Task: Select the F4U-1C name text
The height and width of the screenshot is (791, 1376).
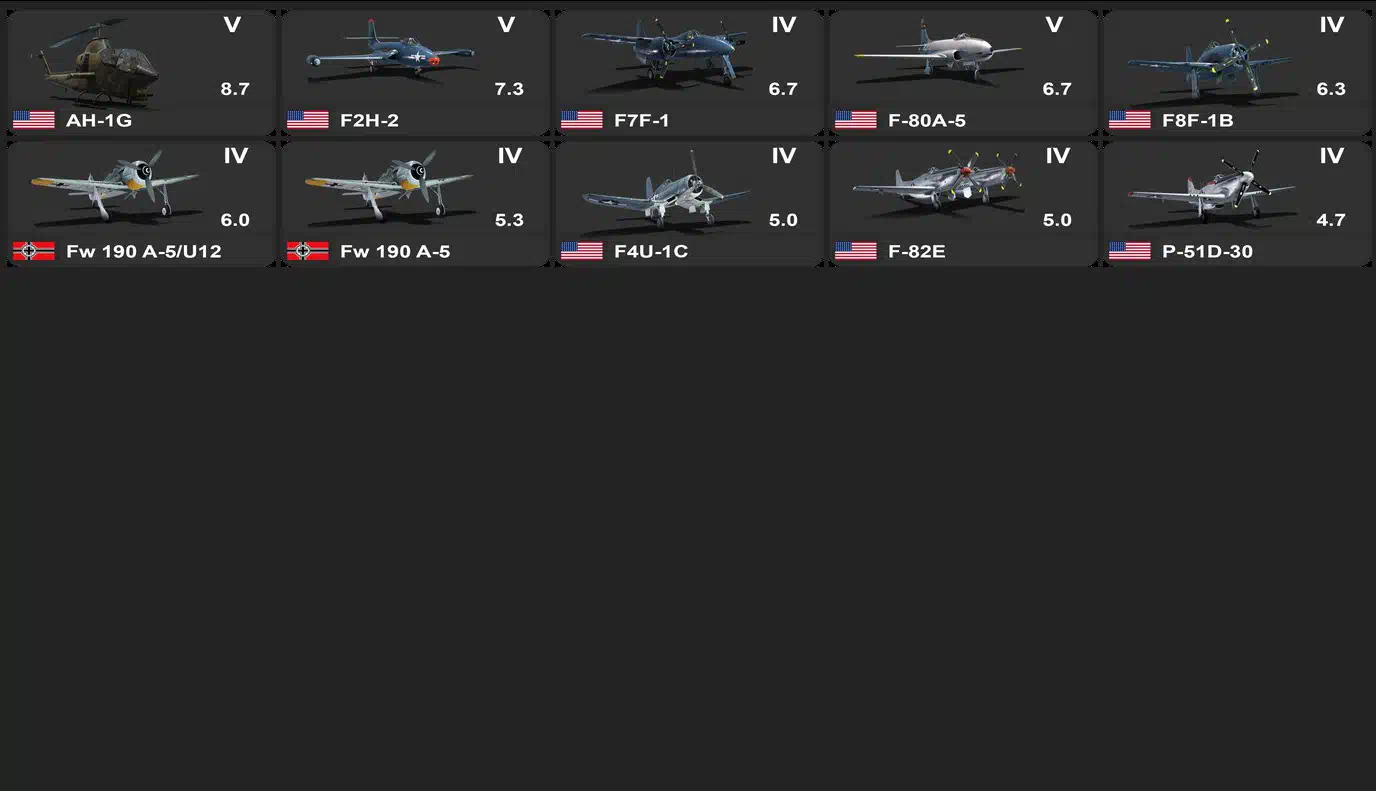Action: coord(651,251)
